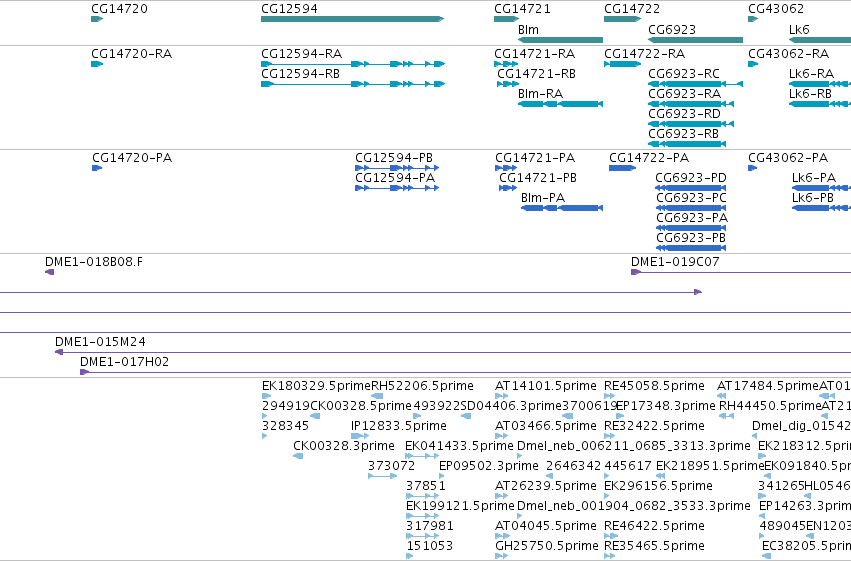
Task: Select the CG14722 gene feature
Action: (623, 19)
